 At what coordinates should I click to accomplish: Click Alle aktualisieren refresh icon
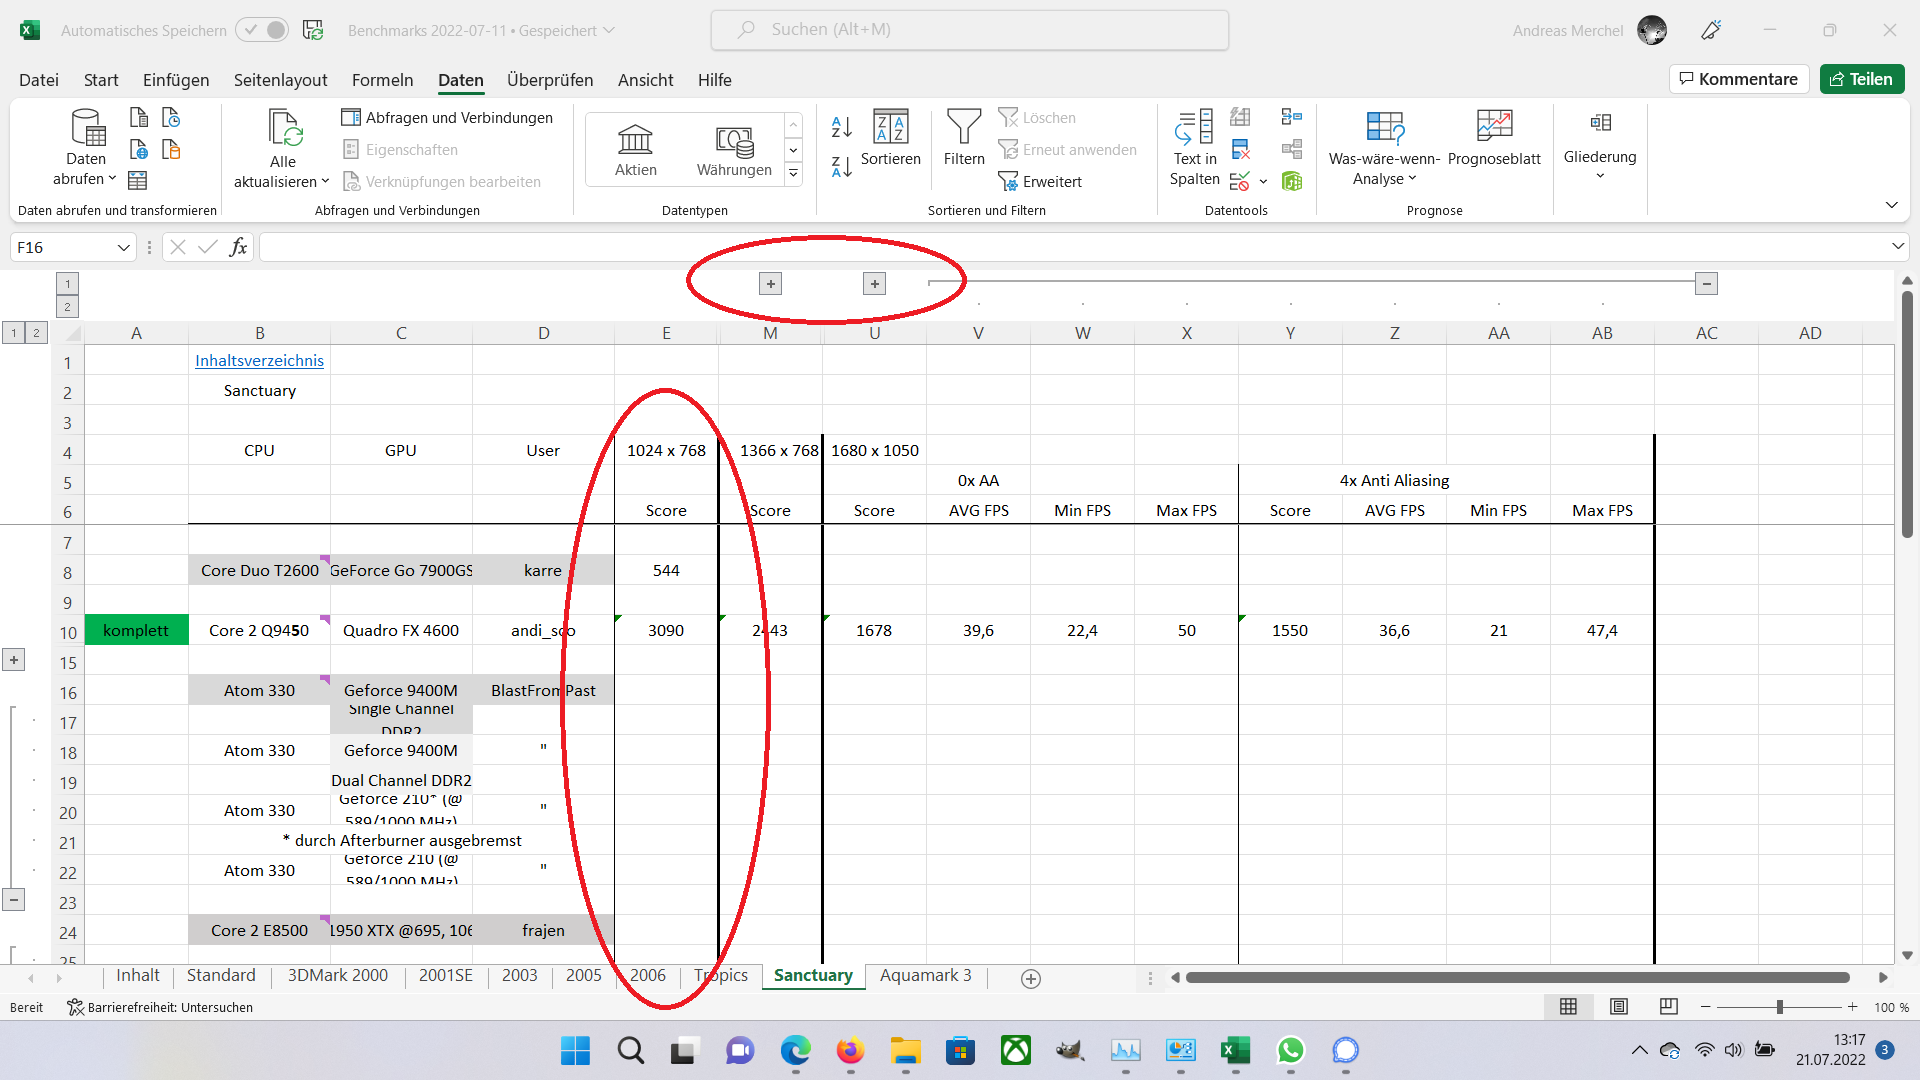click(284, 128)
